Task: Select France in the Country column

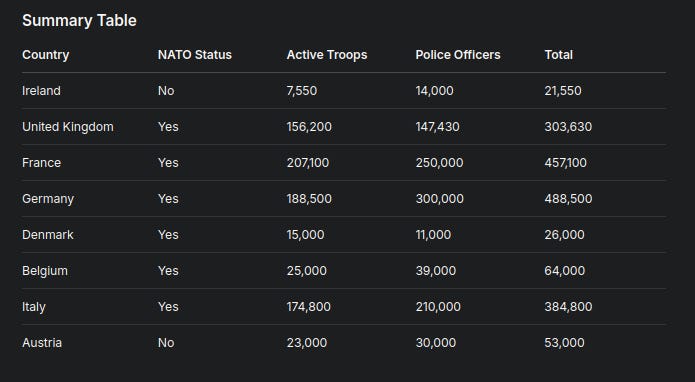Action: coord(41,163)
